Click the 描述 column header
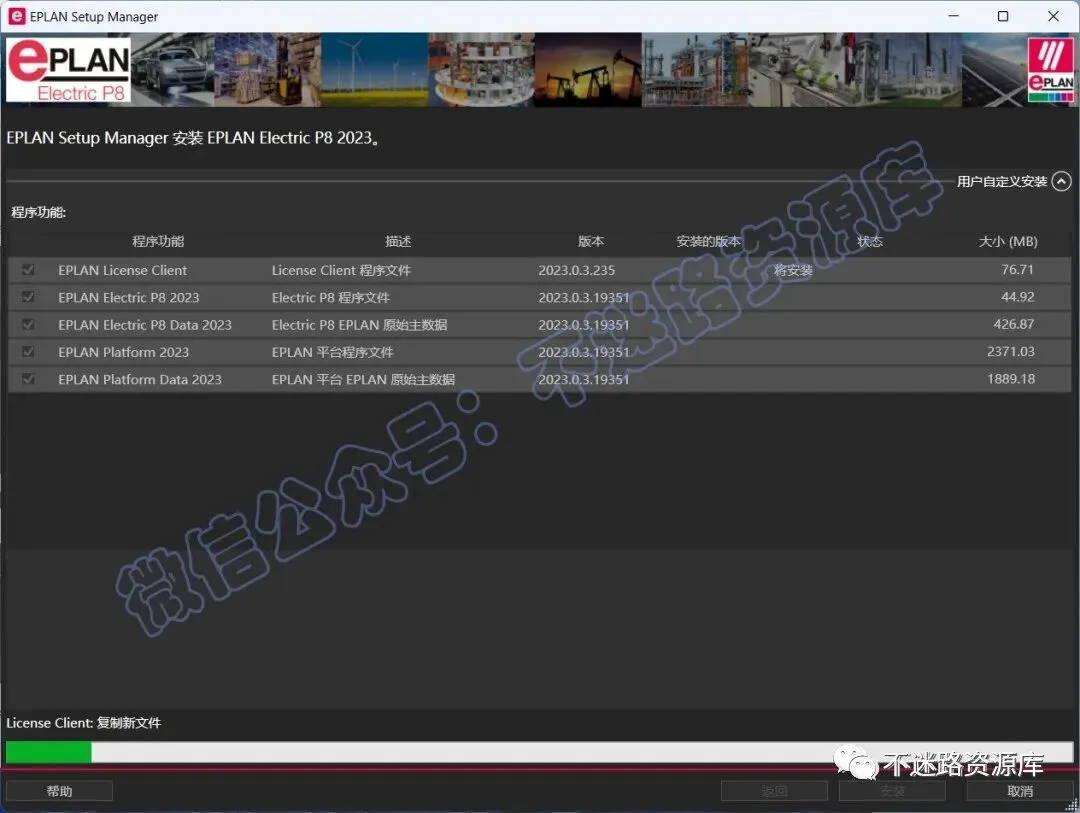Image resolution: width=1080 pixels, height=813 pixels. click(398, 241)
